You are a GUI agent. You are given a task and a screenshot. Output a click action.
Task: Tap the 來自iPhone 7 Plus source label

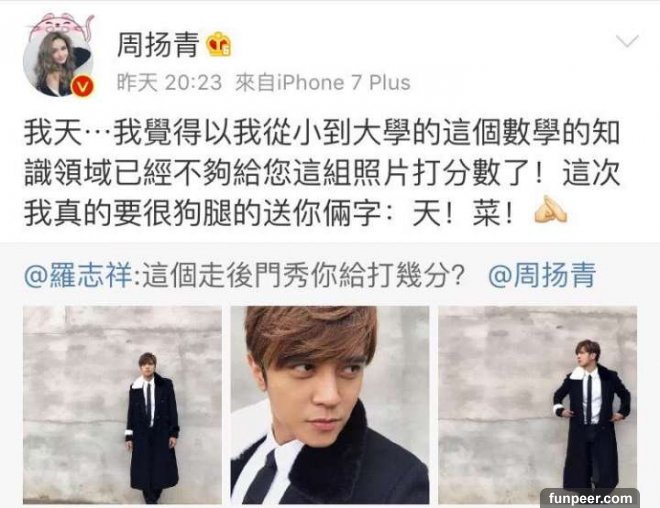pyautogui.click(x=322, y=82)
